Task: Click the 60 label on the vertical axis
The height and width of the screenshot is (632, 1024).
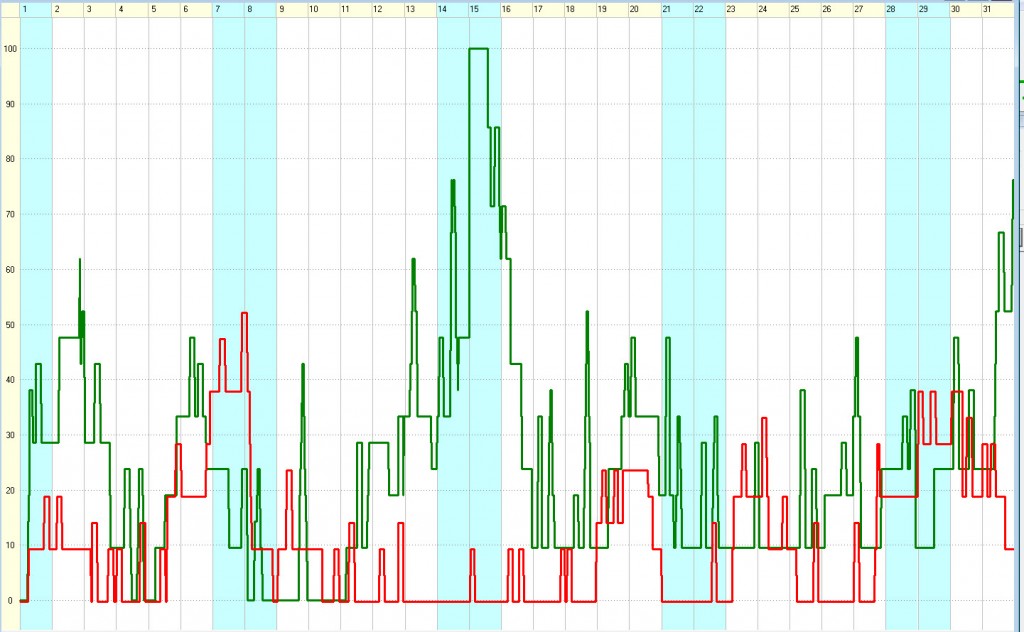Action: pyautogui.click(x=10, y=270)
